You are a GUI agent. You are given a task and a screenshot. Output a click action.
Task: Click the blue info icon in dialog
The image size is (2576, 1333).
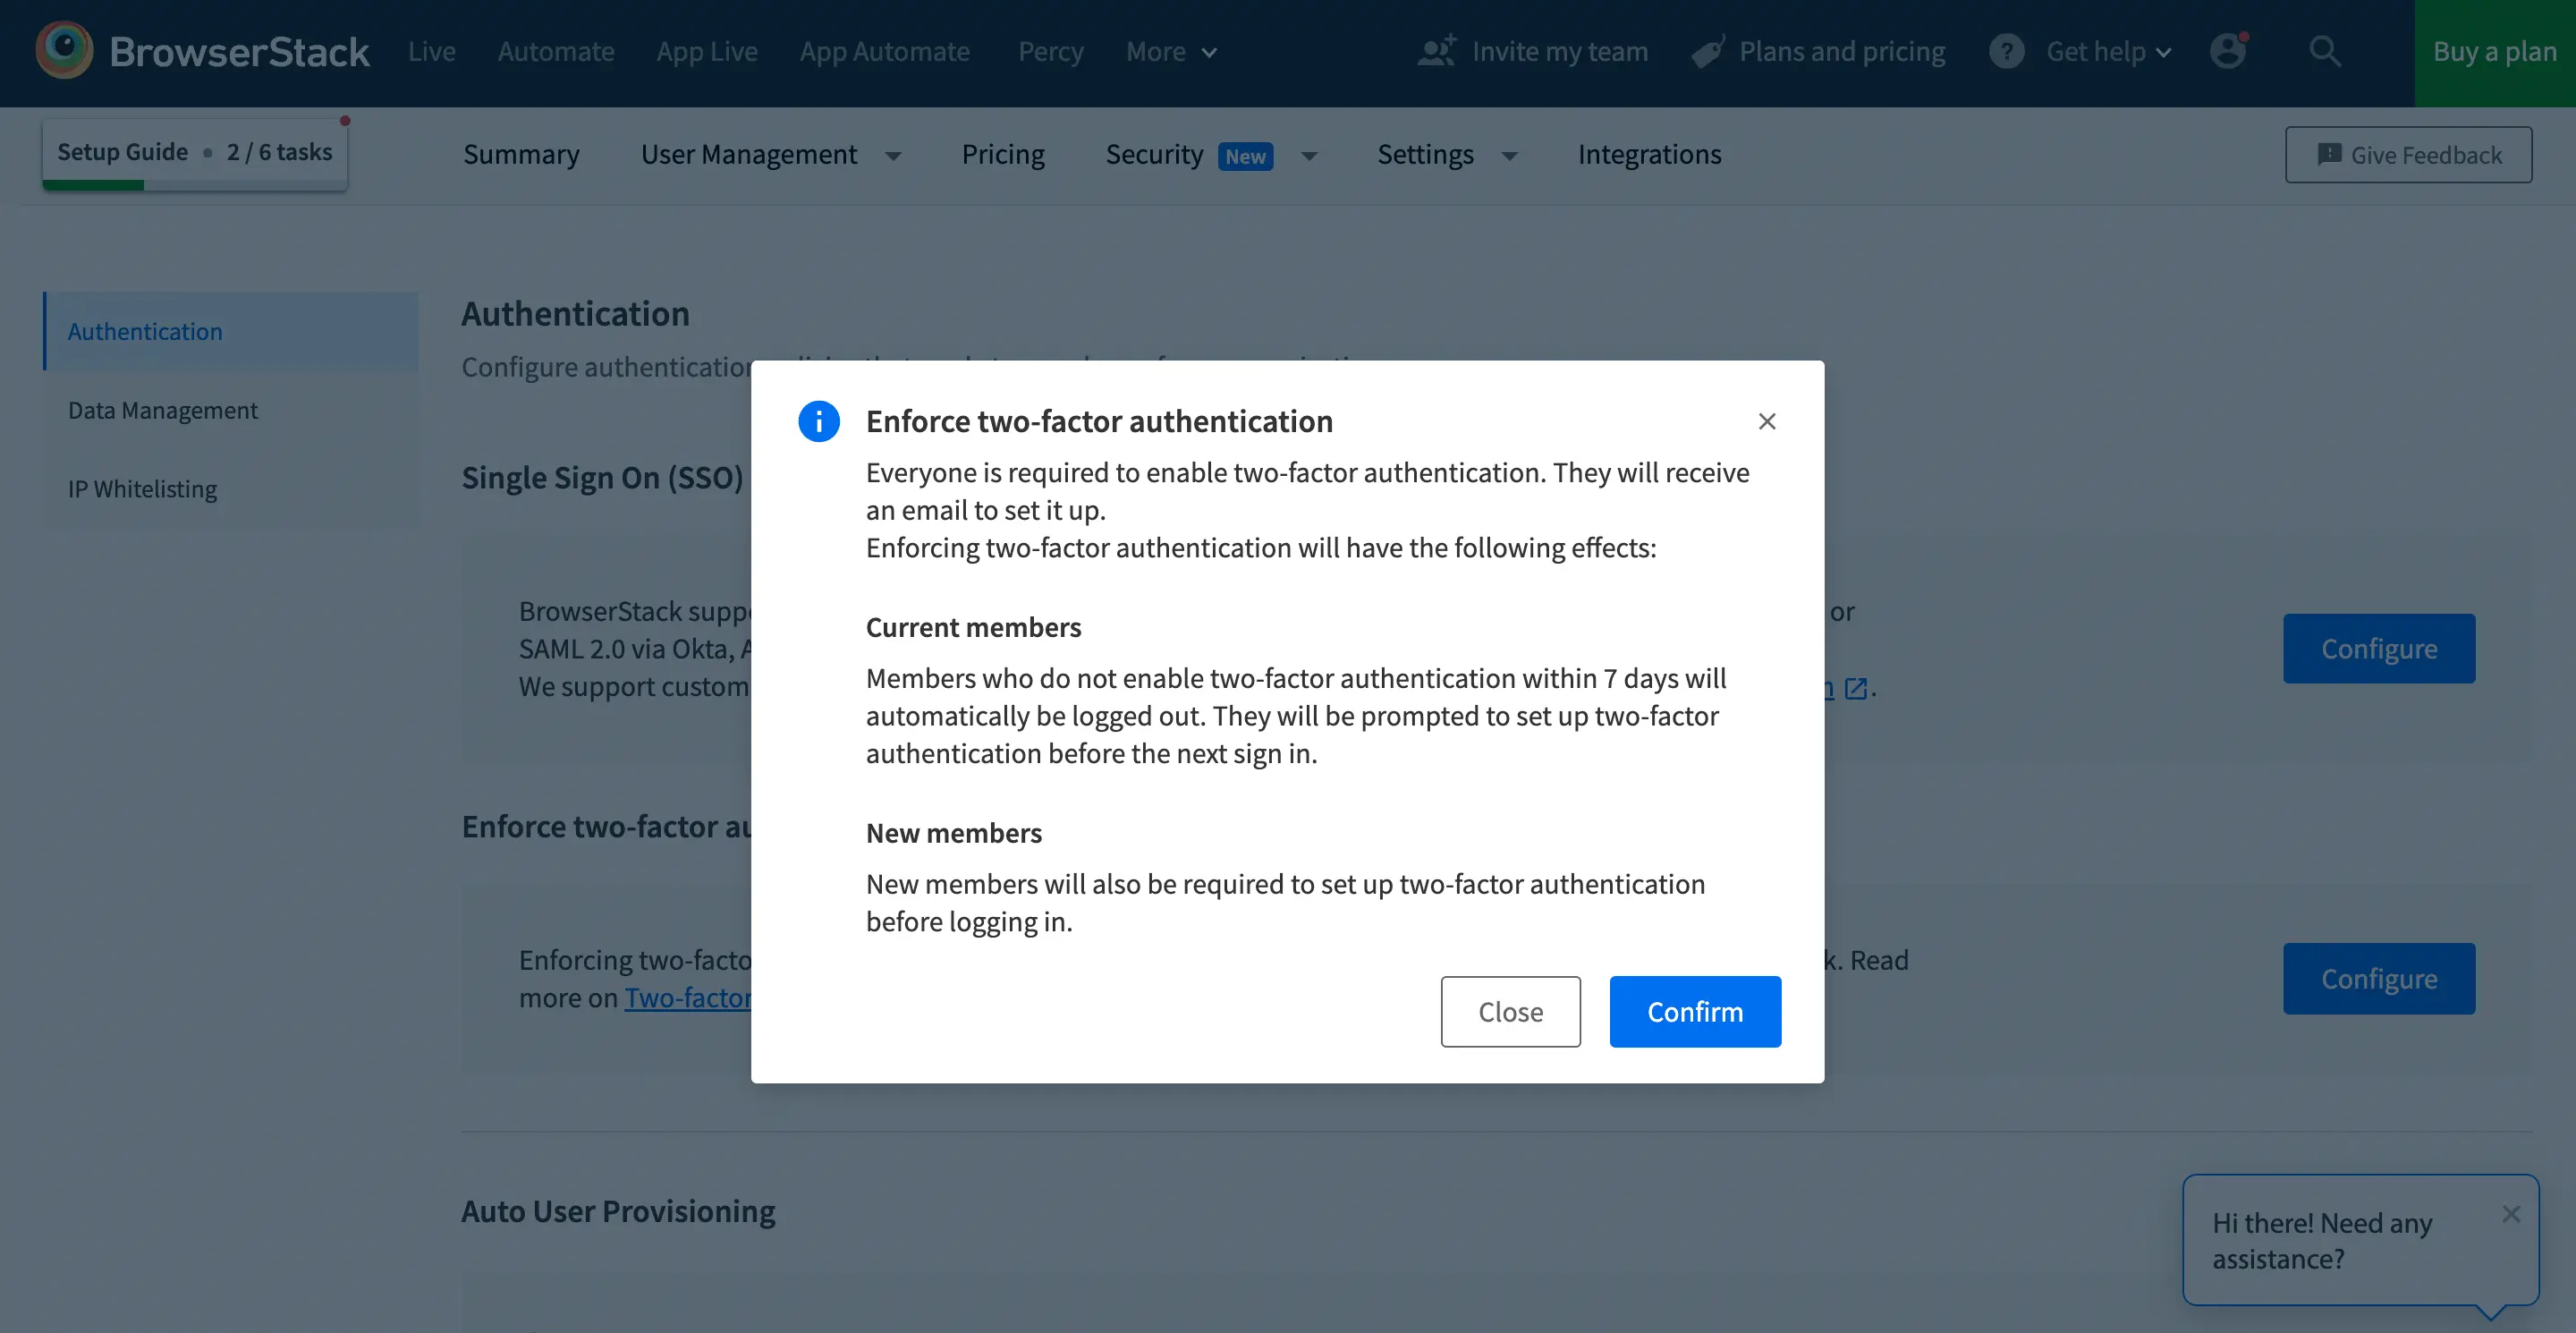[x=818, y=421]
